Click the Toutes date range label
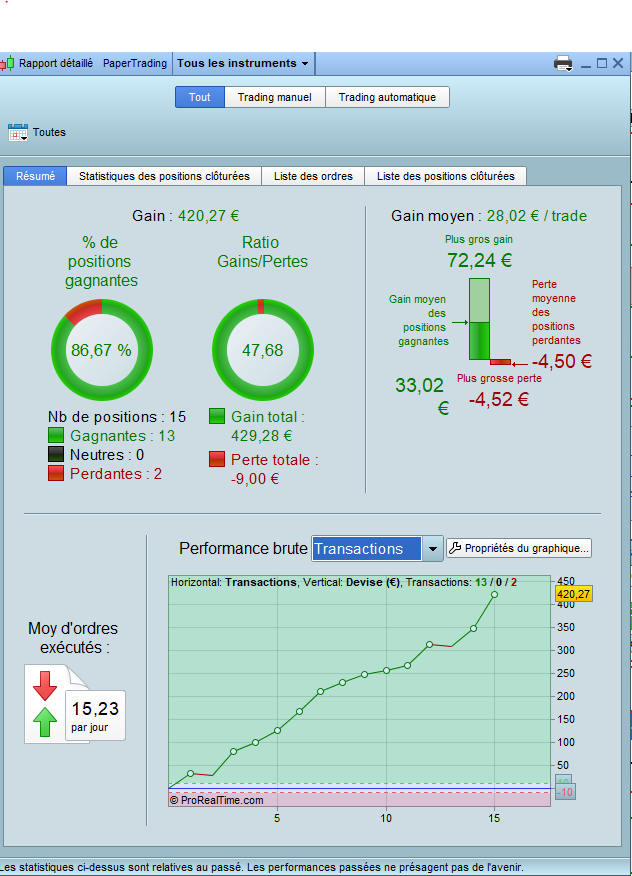This screenshot has width=632, height=876. click(49, 132)
